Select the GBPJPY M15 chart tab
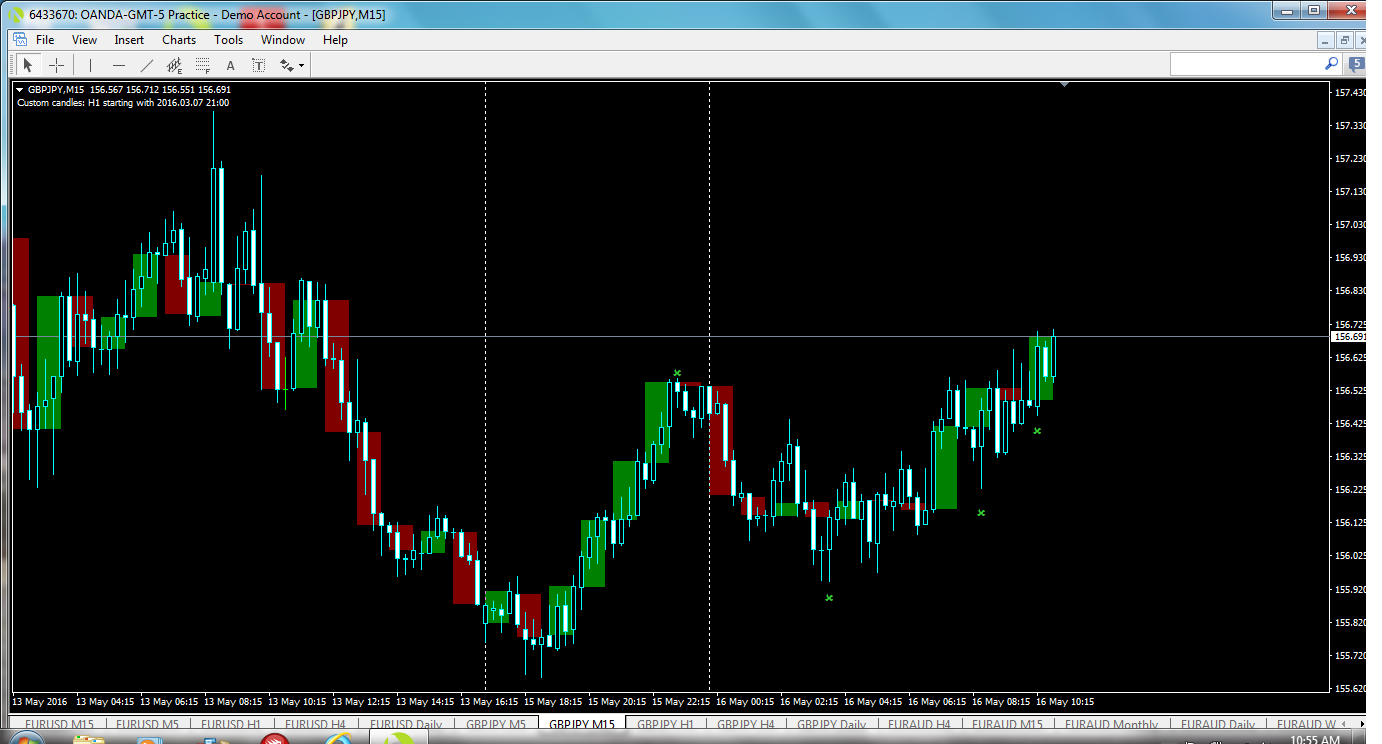 coord(582,724)
